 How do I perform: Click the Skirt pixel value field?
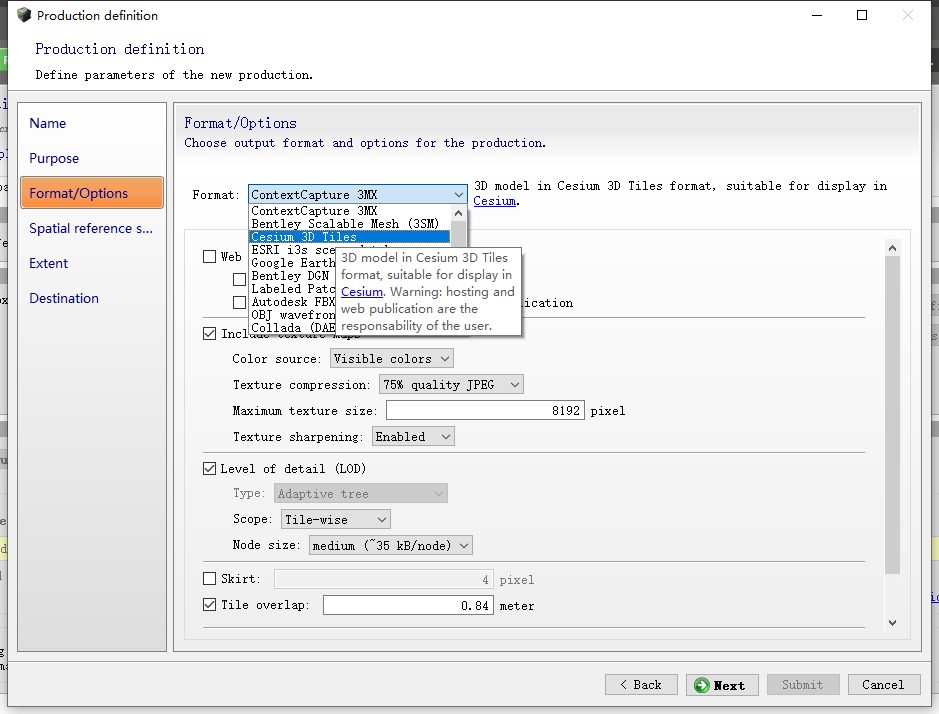pos(384,579)
